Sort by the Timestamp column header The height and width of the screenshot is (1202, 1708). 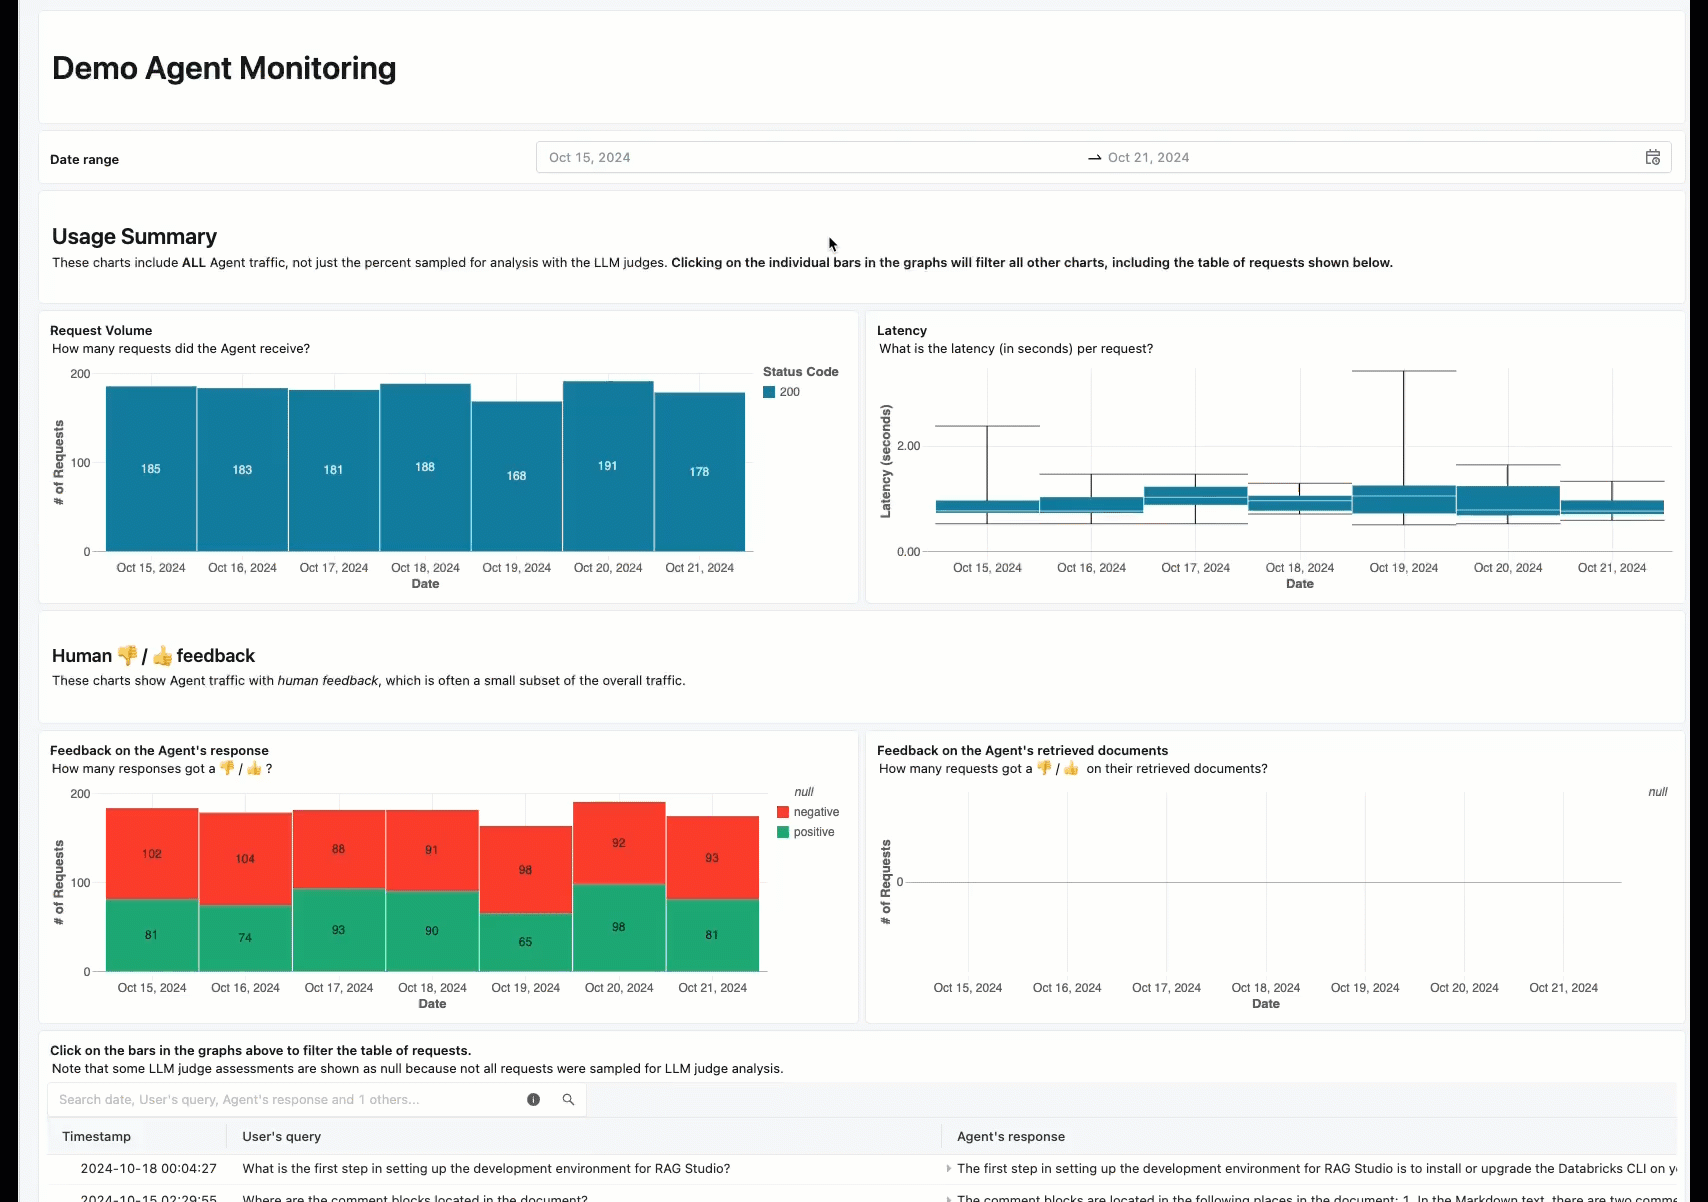(x=97, y=1137)
